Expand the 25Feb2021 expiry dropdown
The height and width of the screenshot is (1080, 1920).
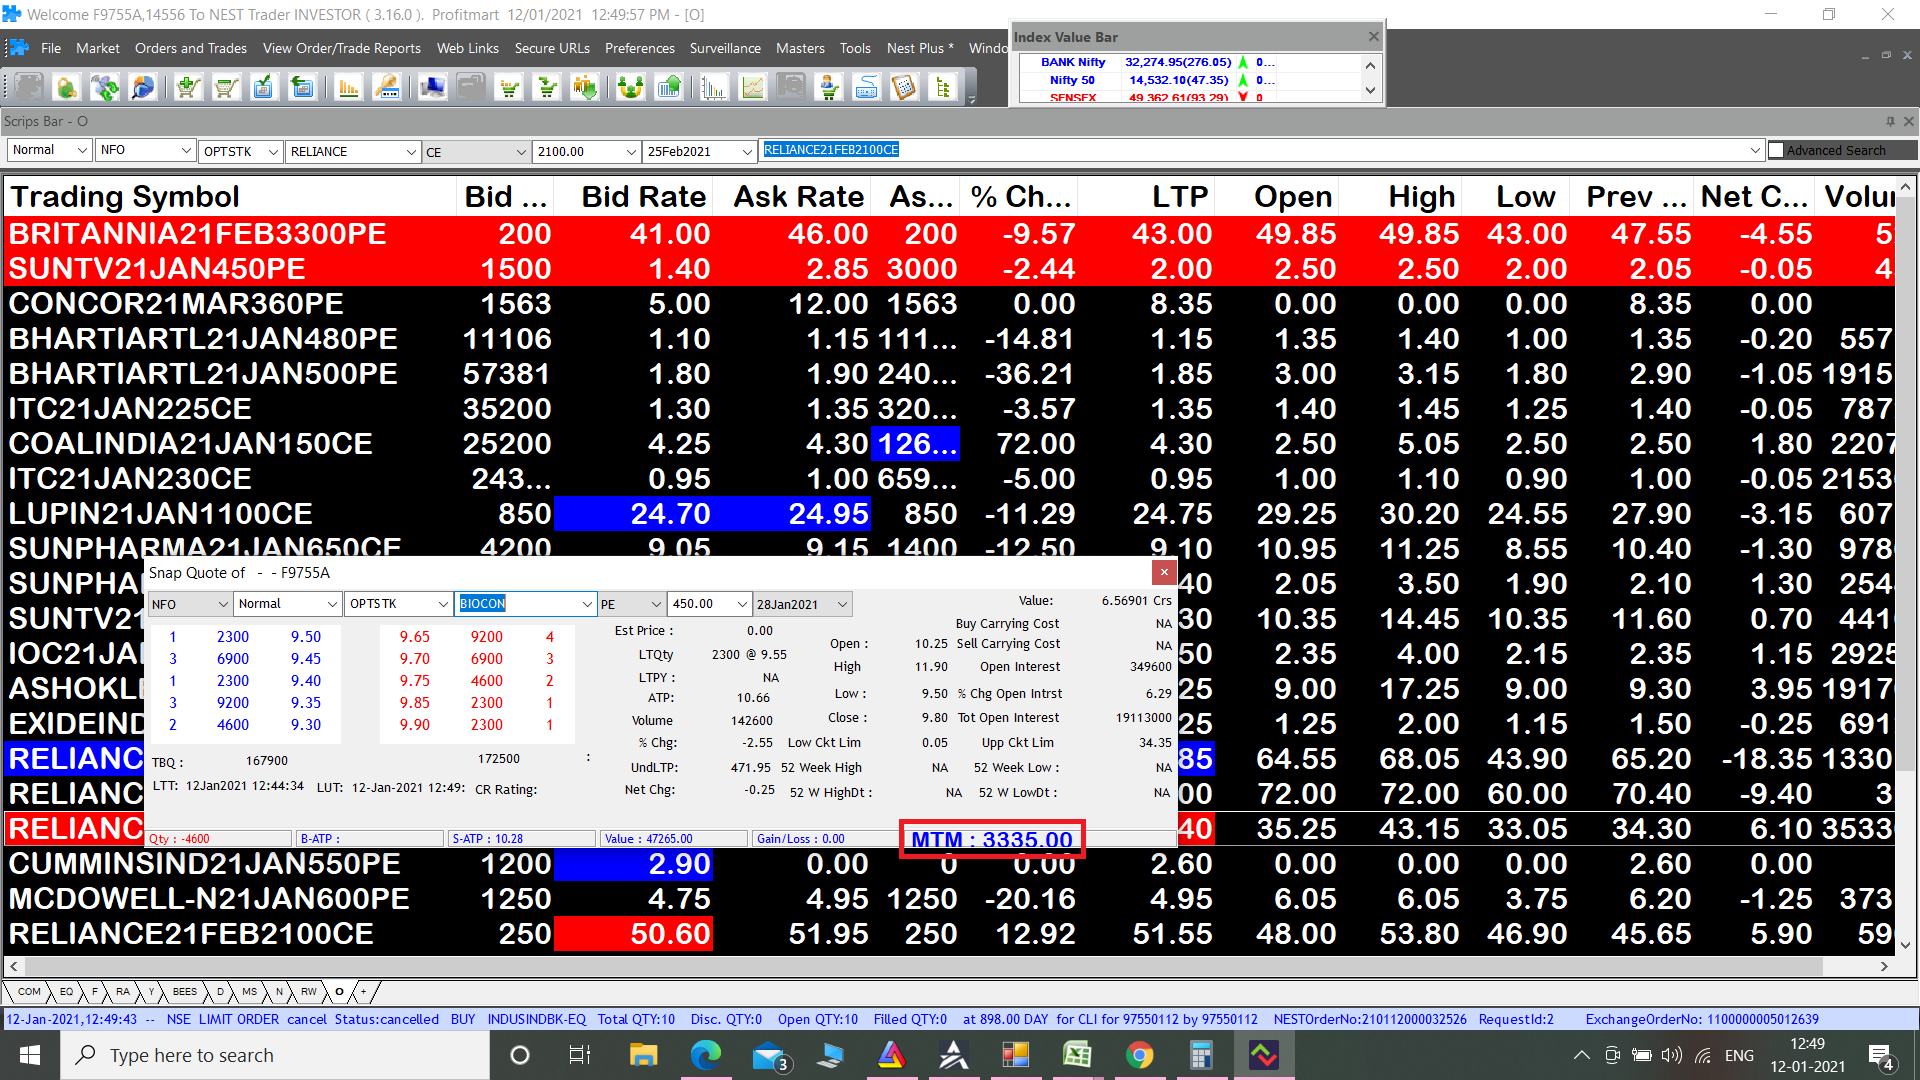747,151
